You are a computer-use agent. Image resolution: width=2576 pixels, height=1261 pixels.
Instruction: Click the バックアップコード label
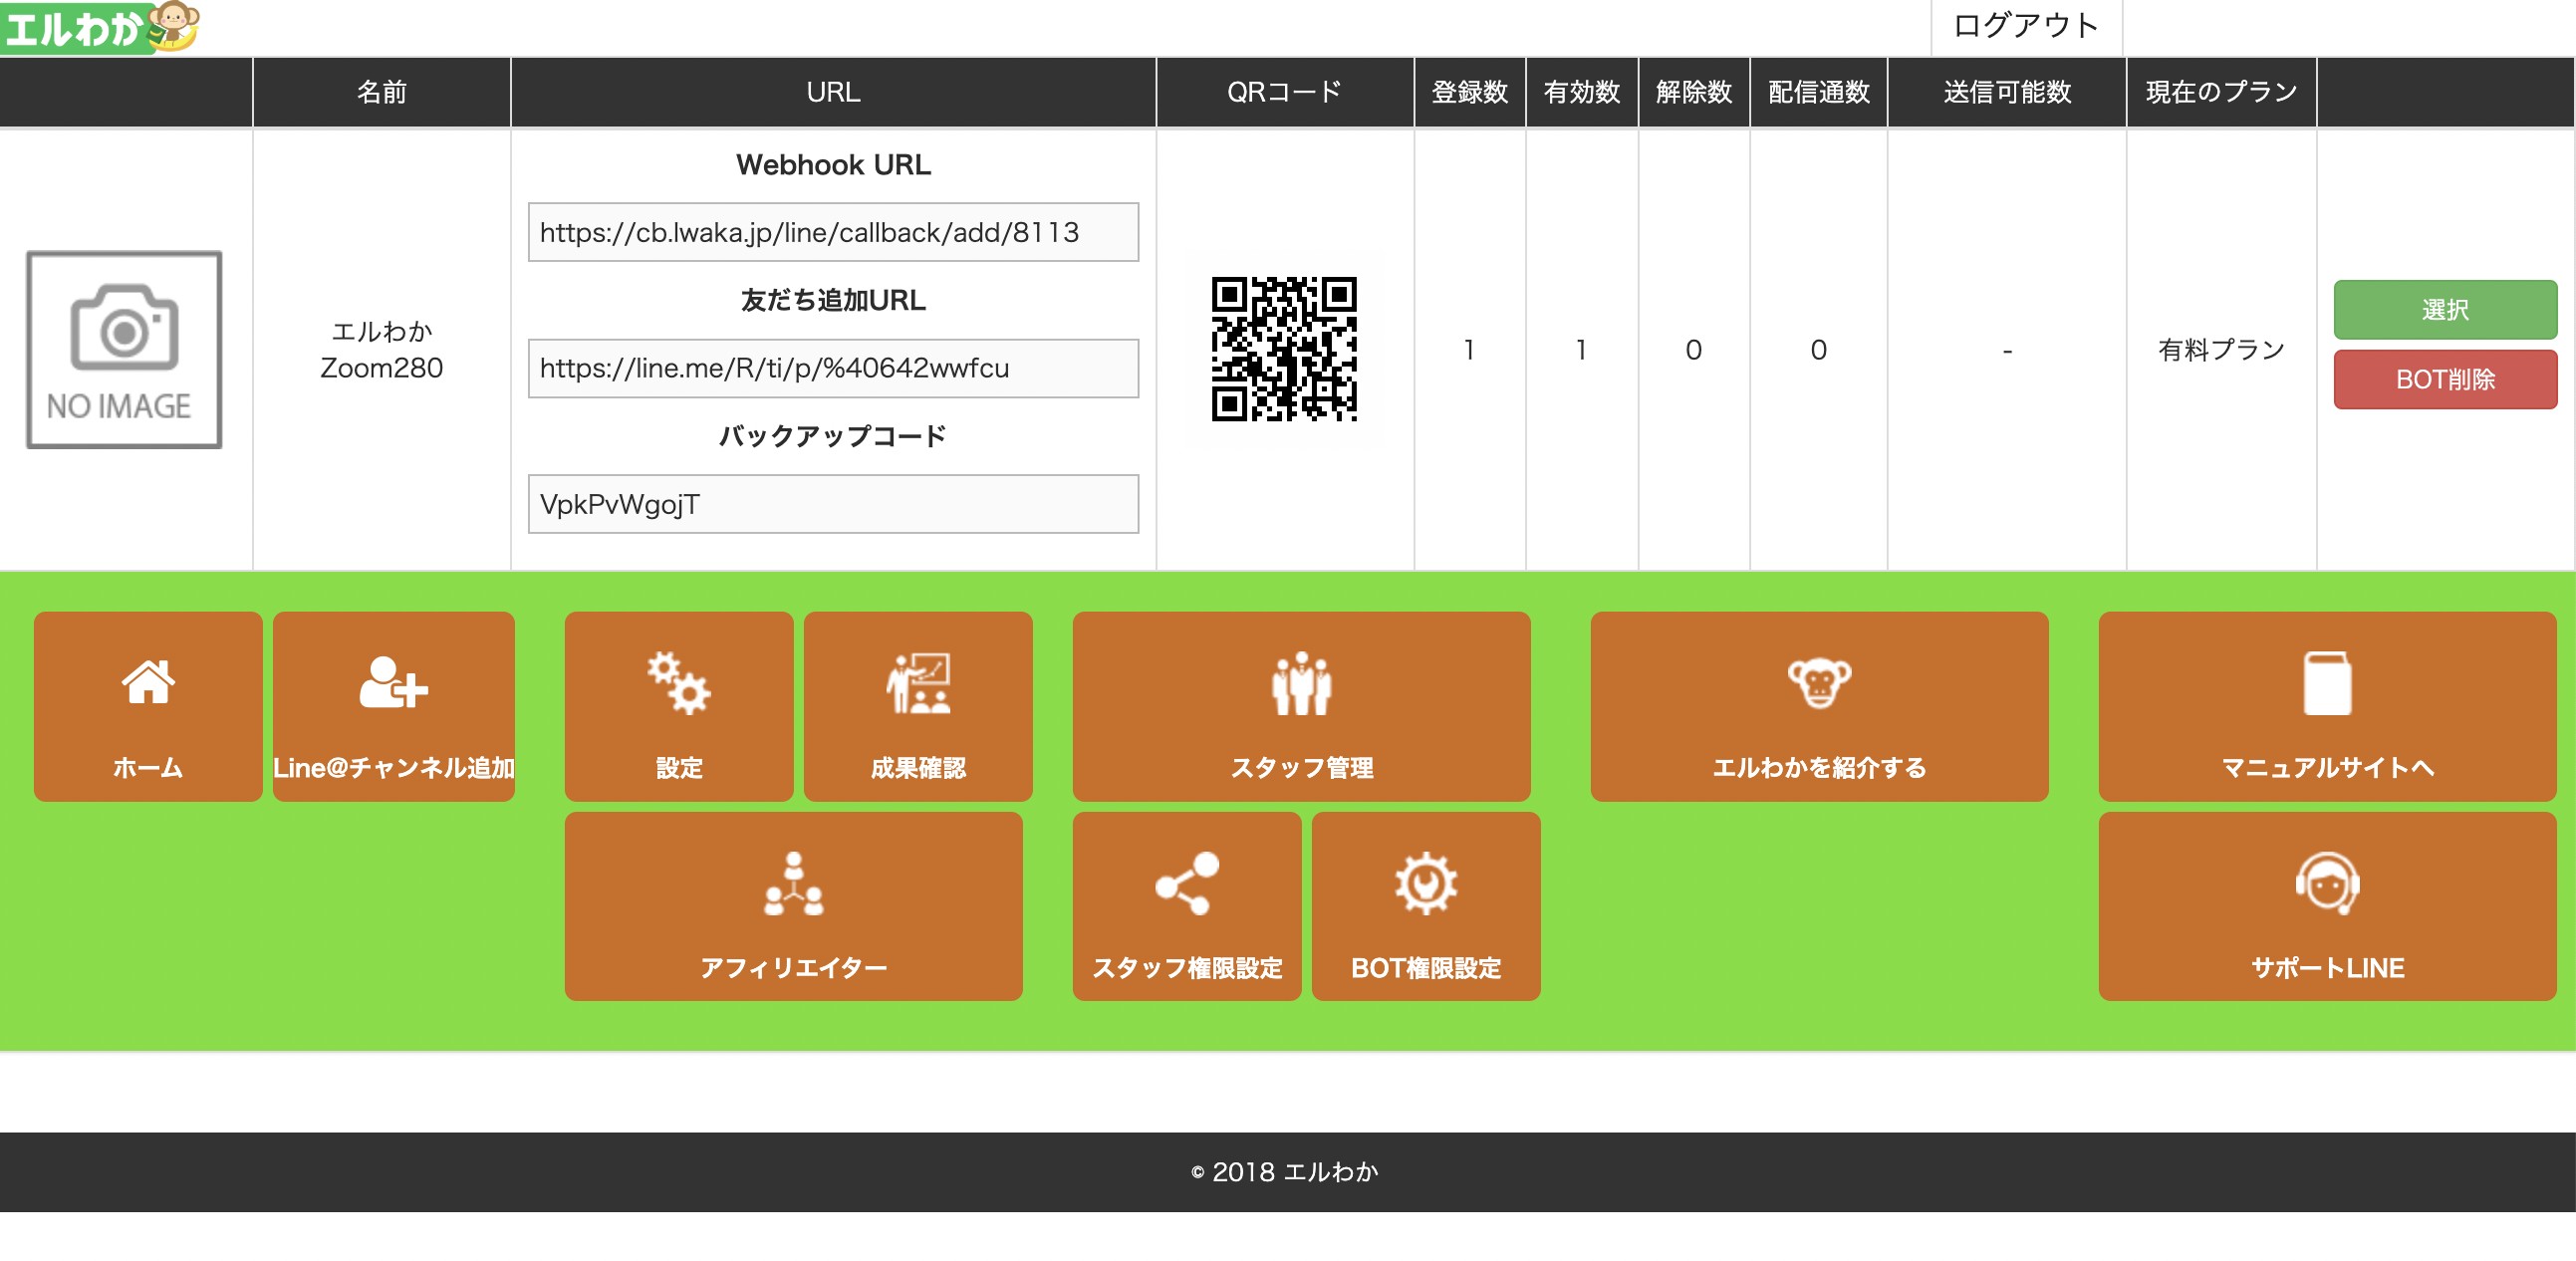click(833, 436)
